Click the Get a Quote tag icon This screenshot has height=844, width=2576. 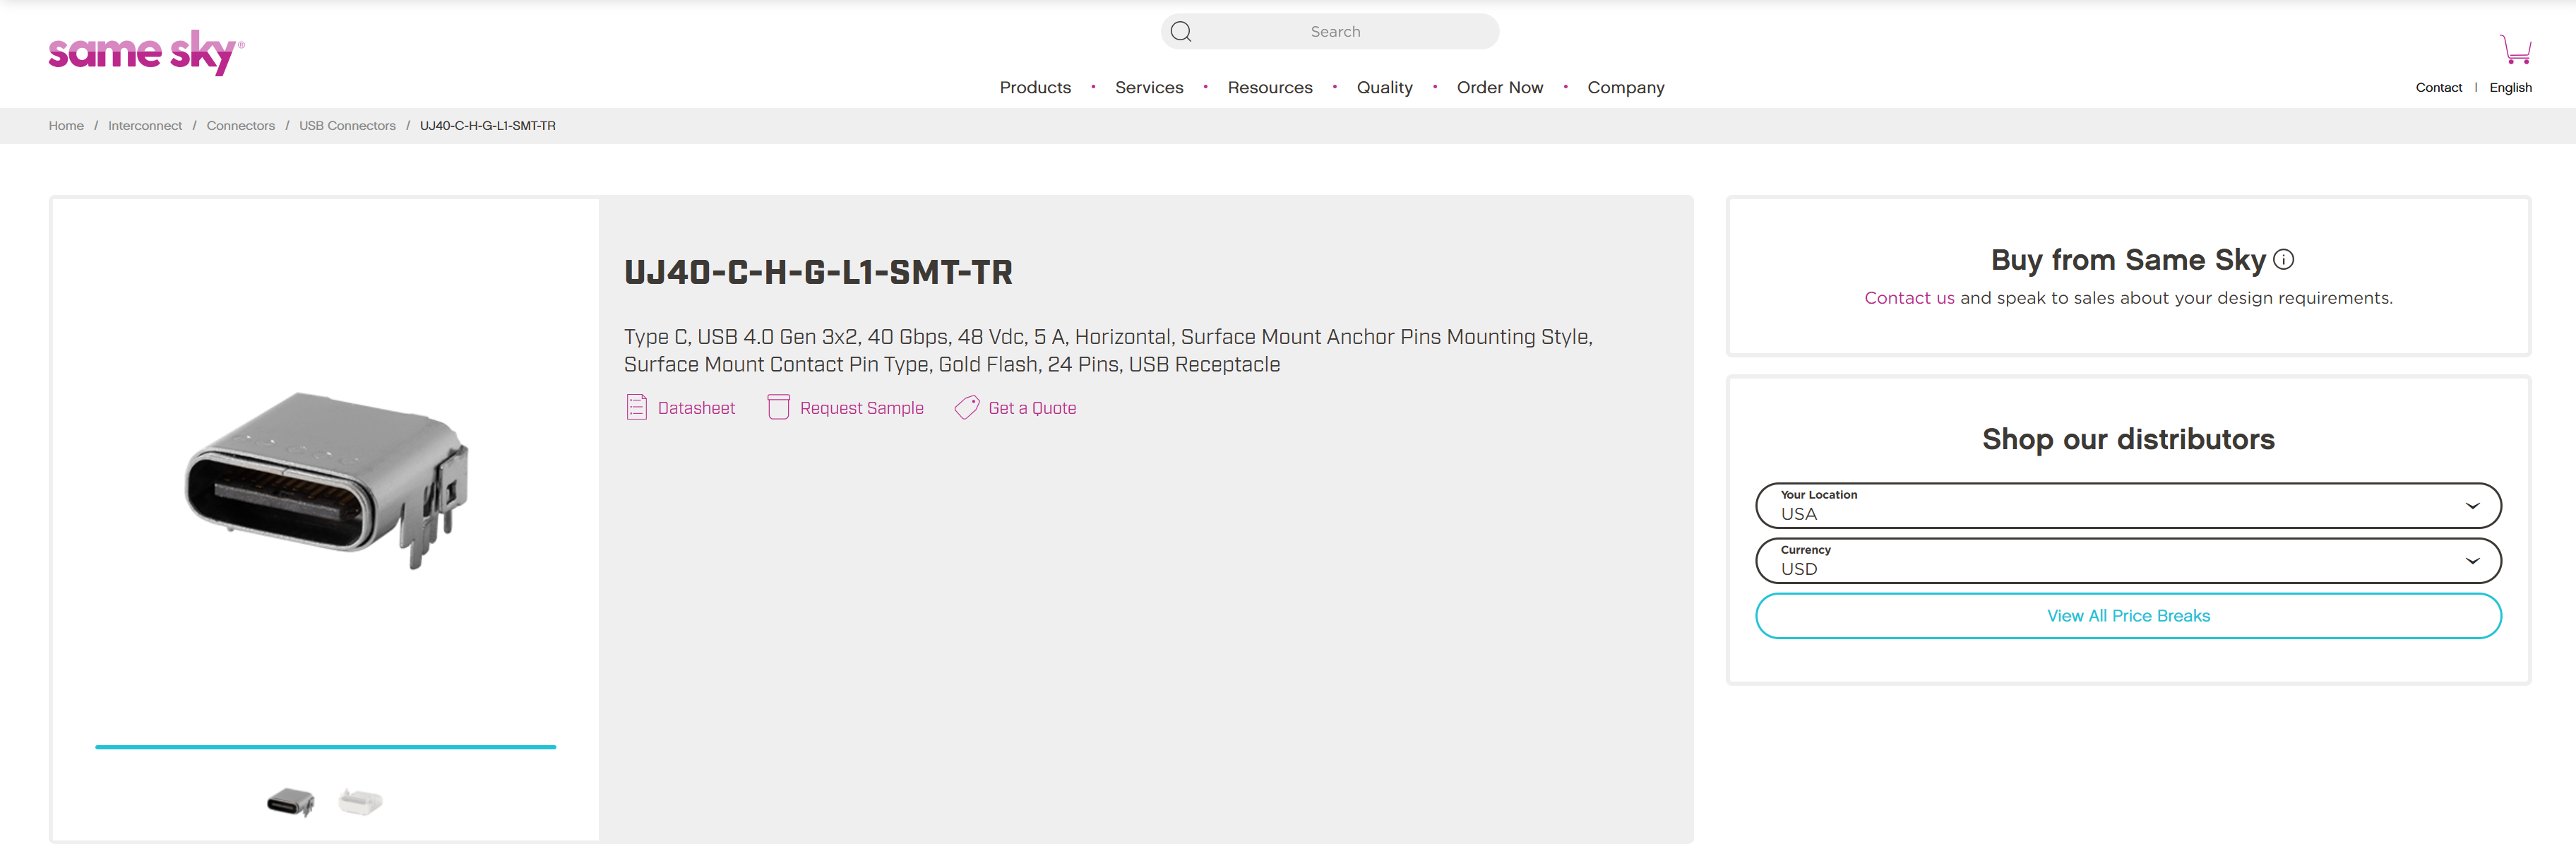pyautogui.click(x=967, y=407)
